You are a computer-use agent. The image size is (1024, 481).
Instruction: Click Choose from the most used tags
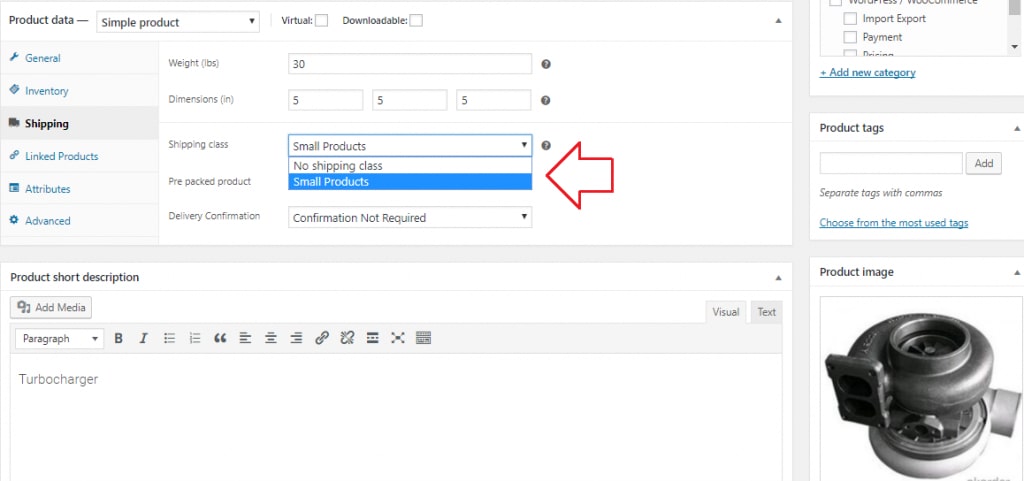click(x=893, y=223)
